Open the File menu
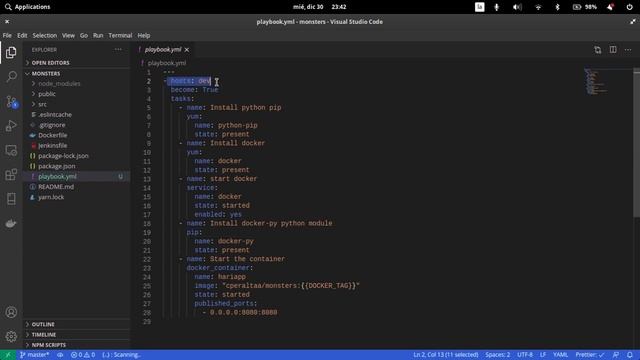640x360 pixels. tap(7, 36)
